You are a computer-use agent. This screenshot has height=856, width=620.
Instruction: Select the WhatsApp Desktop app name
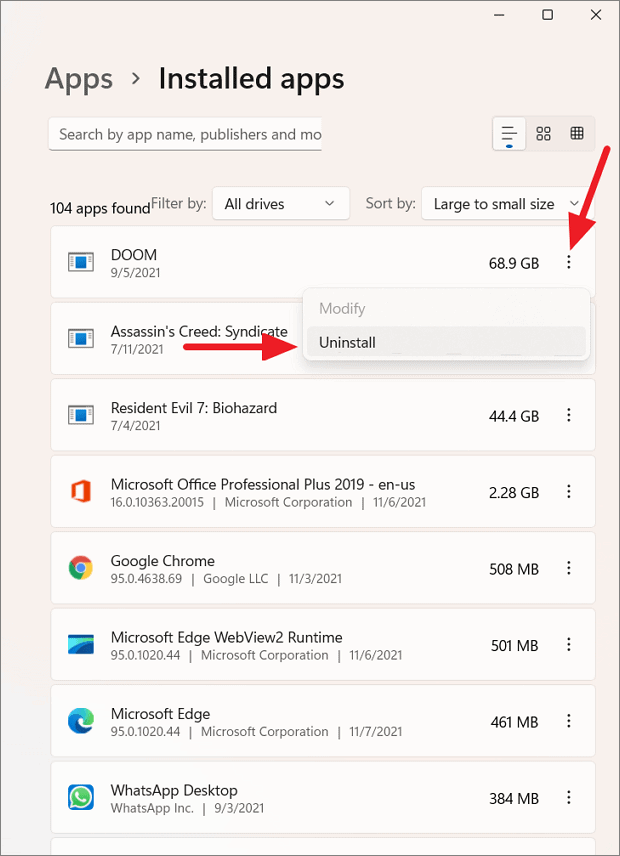pos(174,790)
